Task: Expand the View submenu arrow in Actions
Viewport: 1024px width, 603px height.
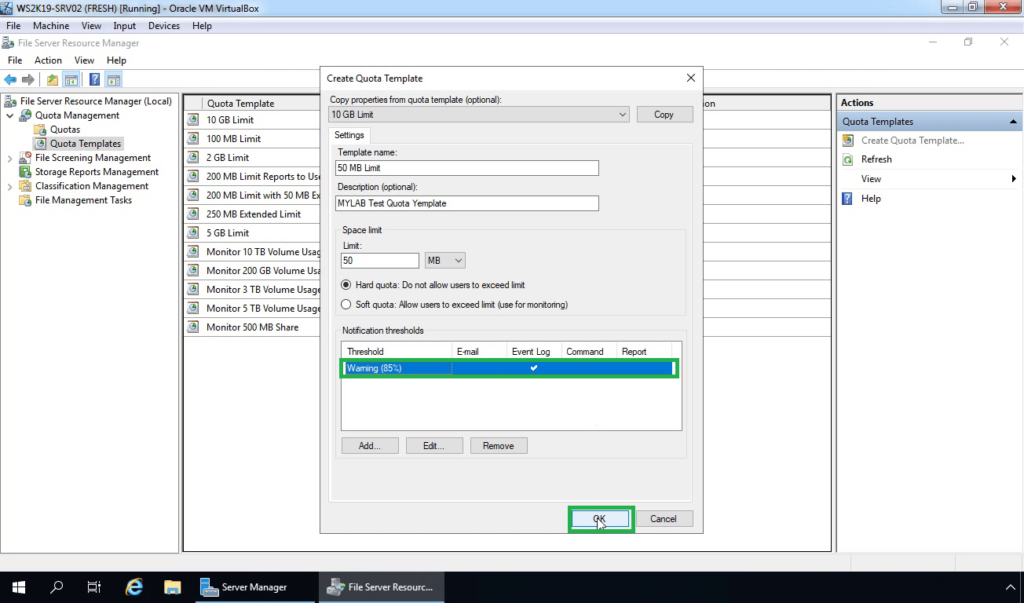Action: pos(1014,179)
